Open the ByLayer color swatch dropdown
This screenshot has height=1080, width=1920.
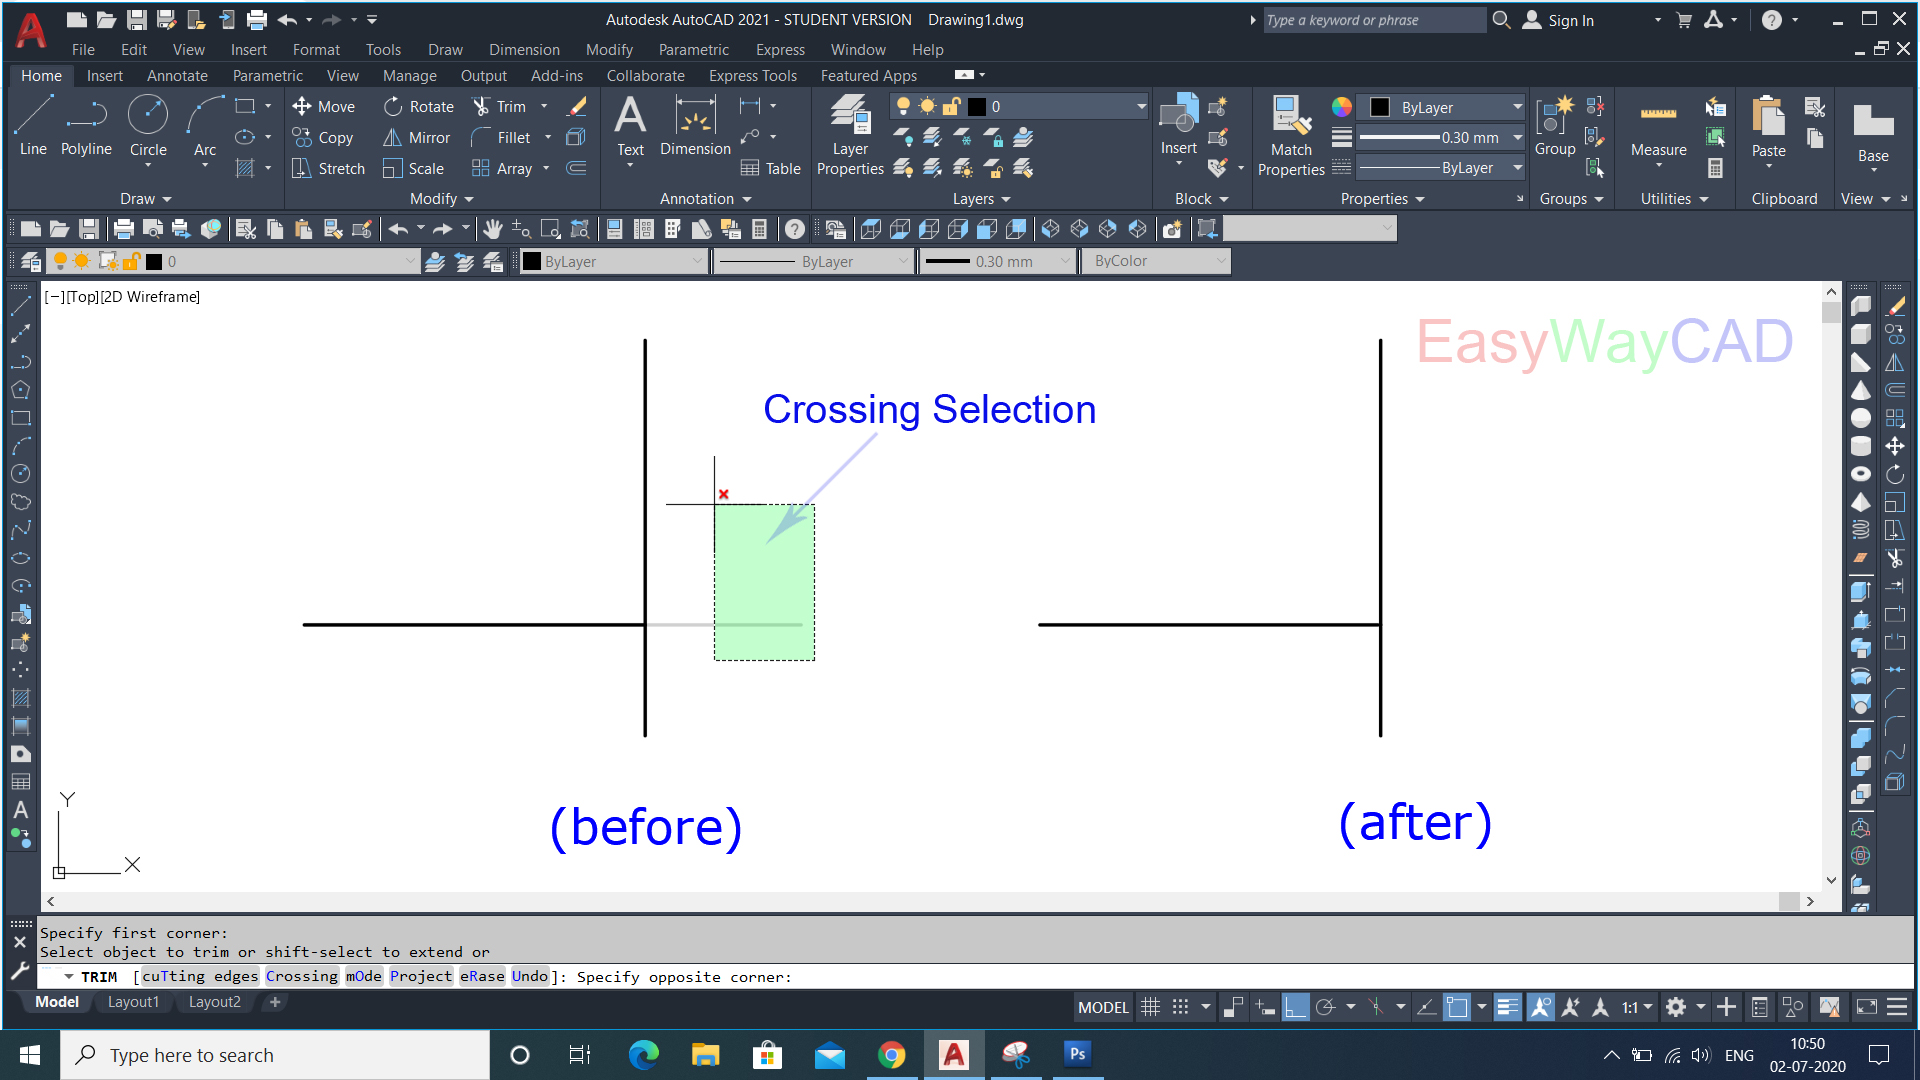tap(1517, 106)
